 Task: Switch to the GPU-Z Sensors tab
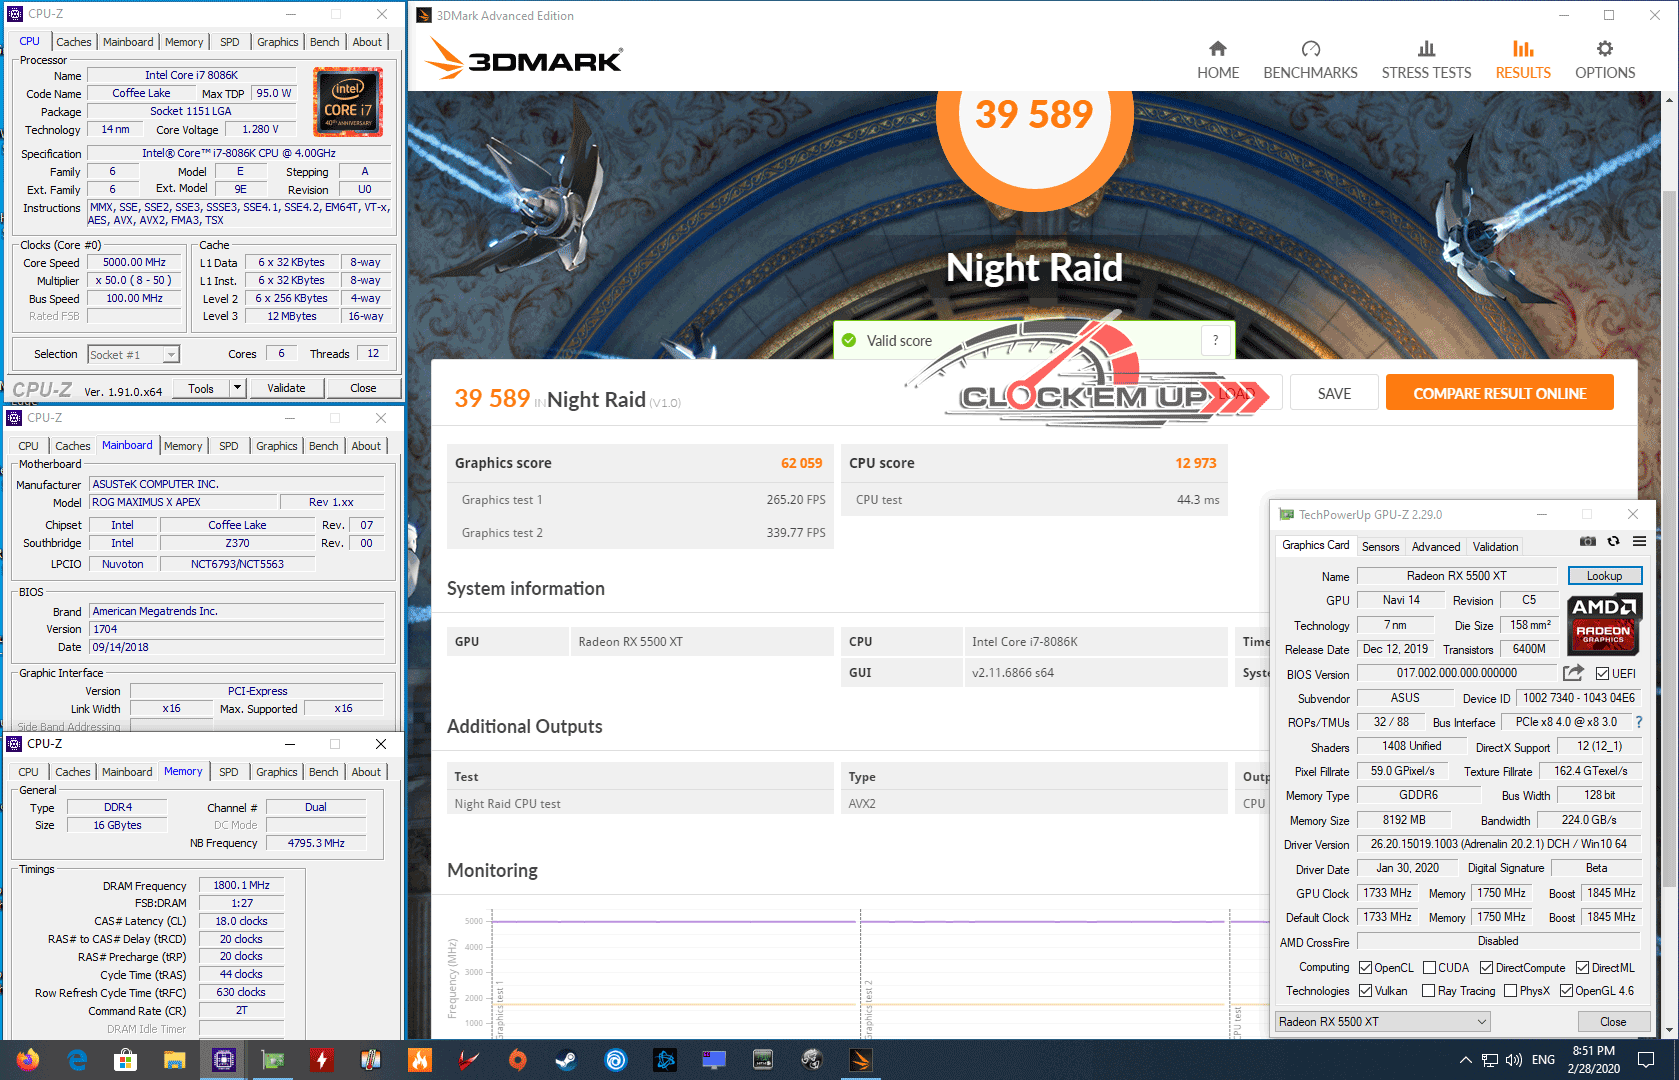pos(1380,547)
